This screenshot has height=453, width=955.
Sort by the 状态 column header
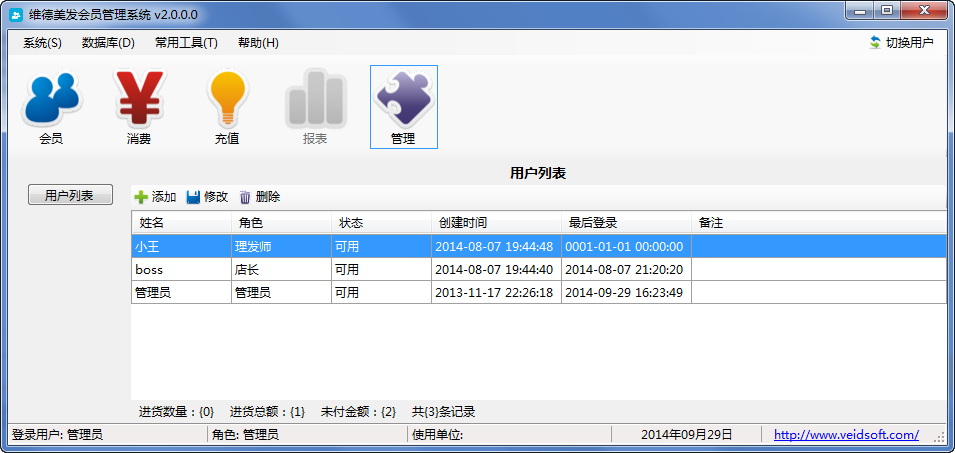point(381,223)
